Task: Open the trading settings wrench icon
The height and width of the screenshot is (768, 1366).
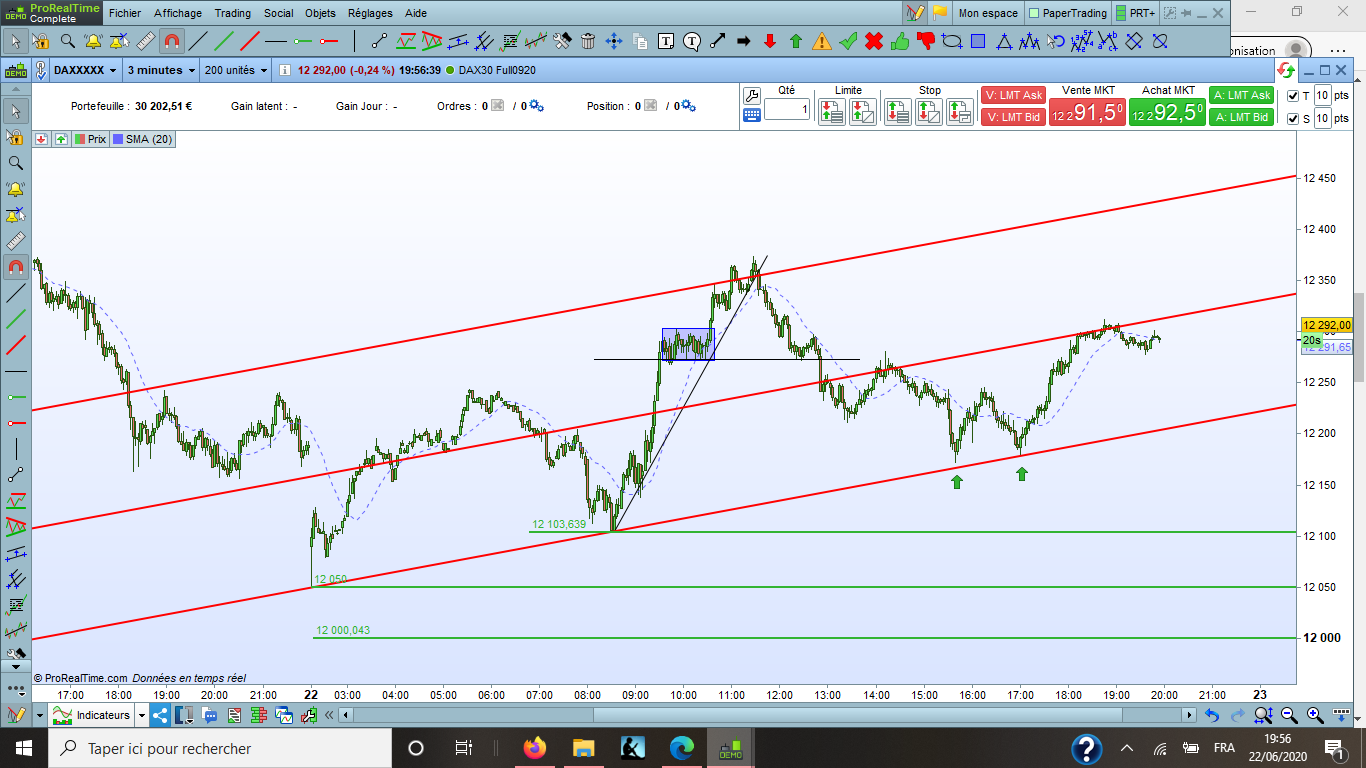Action: (753, 96)
